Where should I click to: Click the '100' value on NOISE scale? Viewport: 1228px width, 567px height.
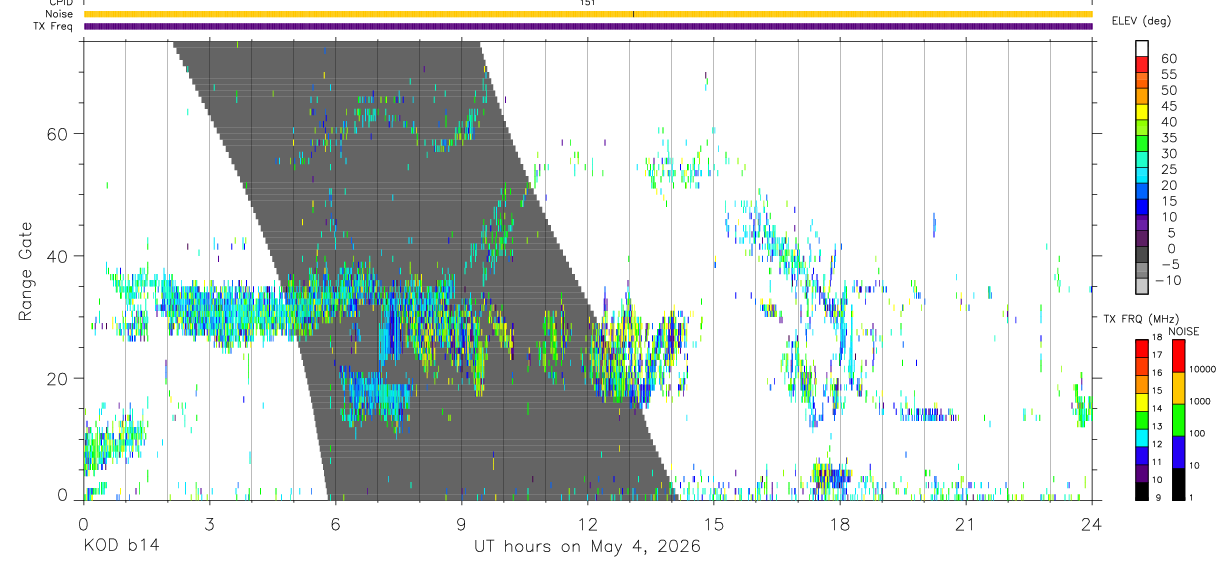[x=1198, y=433]
